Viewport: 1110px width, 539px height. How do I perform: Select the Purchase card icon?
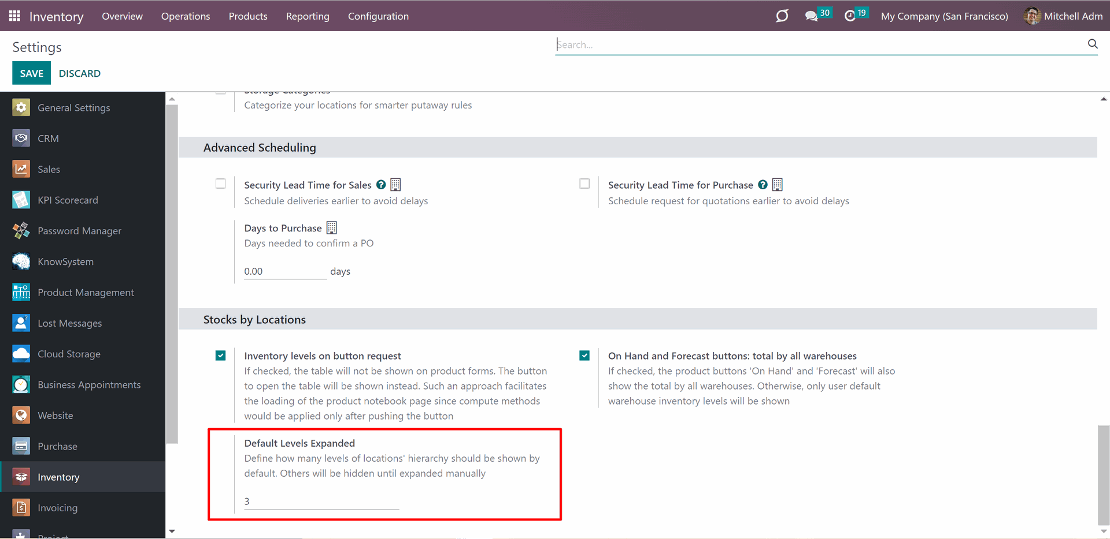pyautogui.click(x=21, y=446)
